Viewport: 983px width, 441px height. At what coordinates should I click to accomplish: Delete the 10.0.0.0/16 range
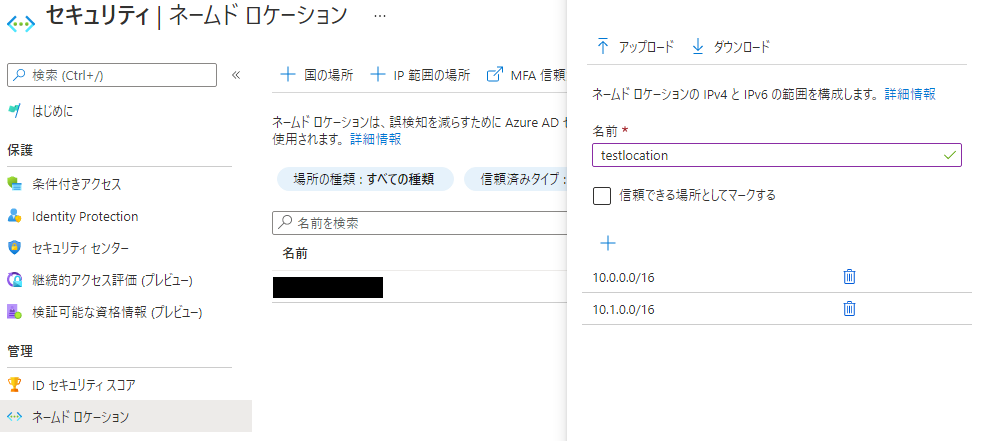tap(849, 276)
